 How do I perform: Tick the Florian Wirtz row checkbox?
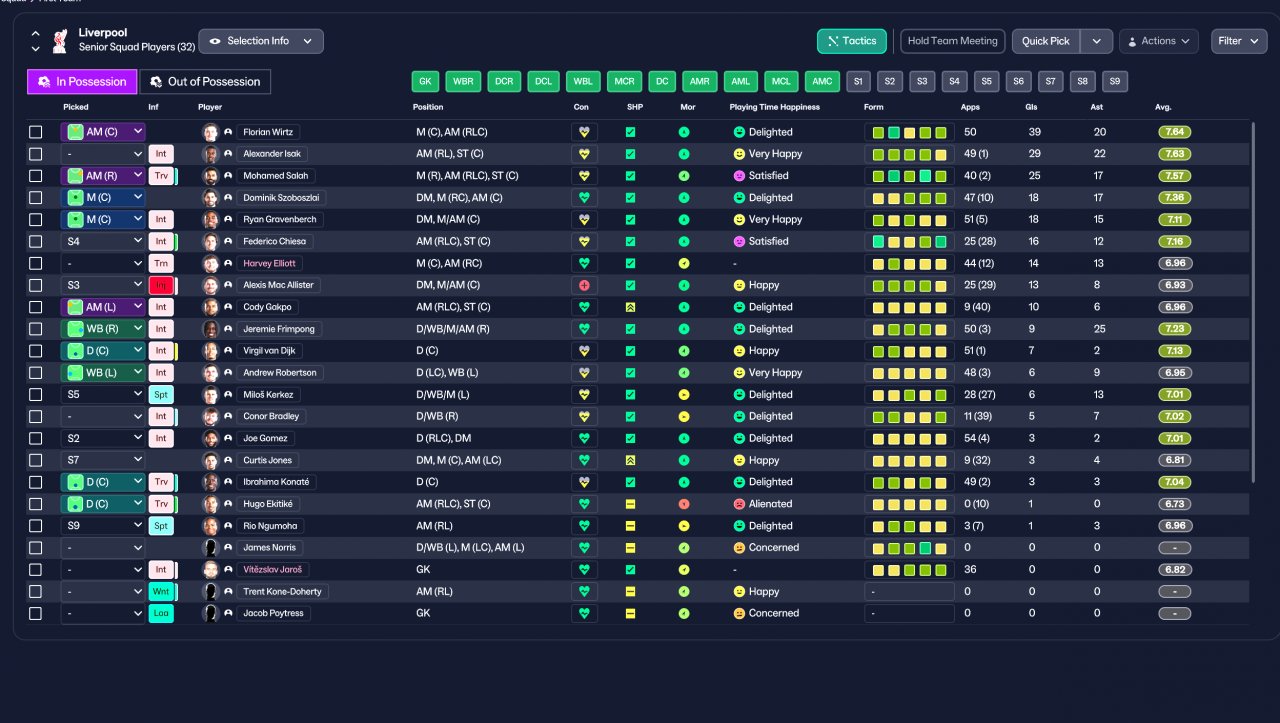pyautogui.click(x=36, y=132)
